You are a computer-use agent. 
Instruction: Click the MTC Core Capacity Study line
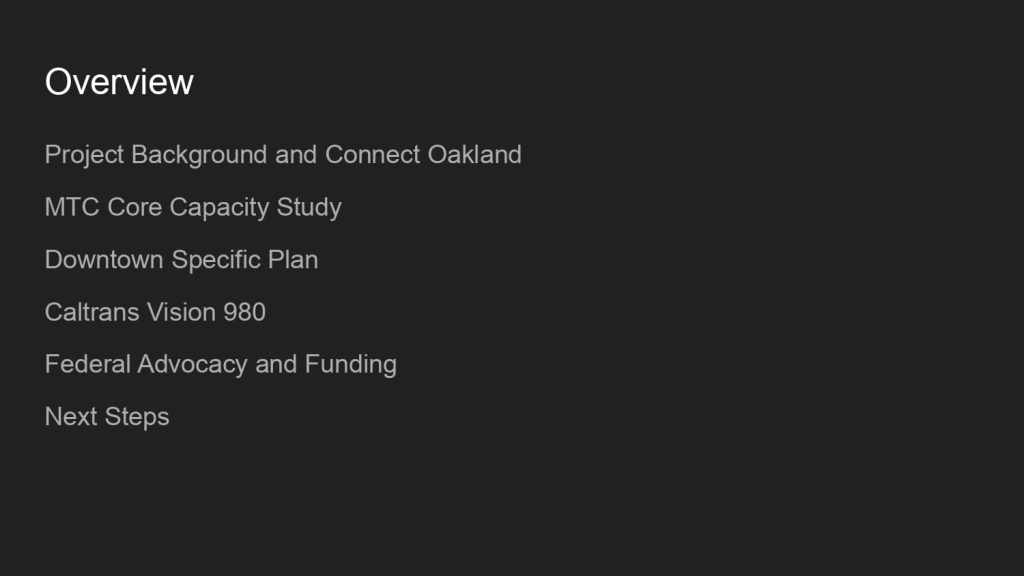coord(193,207)
